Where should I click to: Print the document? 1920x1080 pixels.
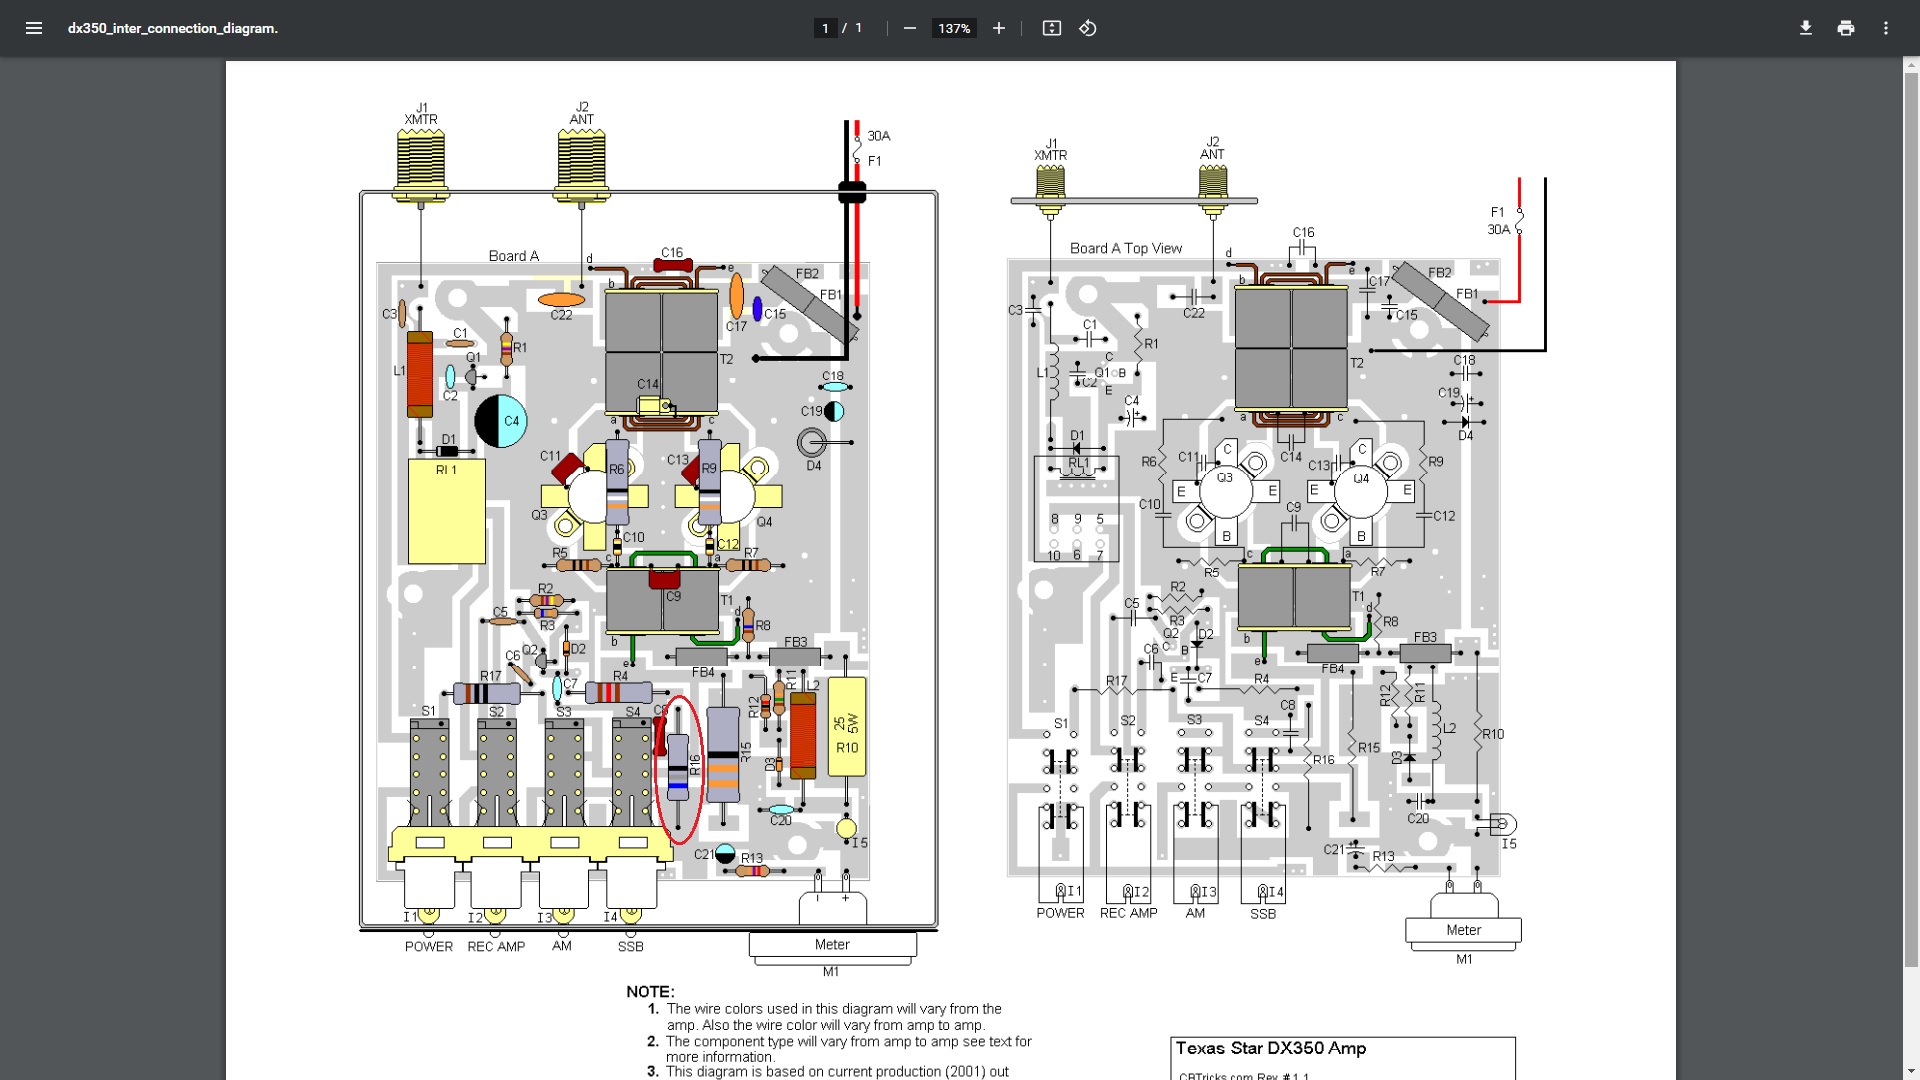[1845, 28]
